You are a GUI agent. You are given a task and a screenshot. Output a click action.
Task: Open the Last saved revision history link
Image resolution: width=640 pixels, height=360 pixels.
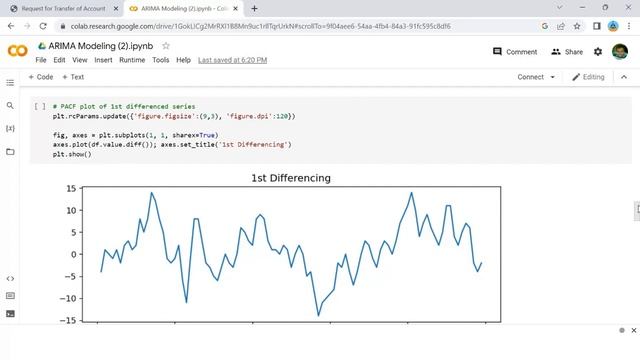[232, 60]
